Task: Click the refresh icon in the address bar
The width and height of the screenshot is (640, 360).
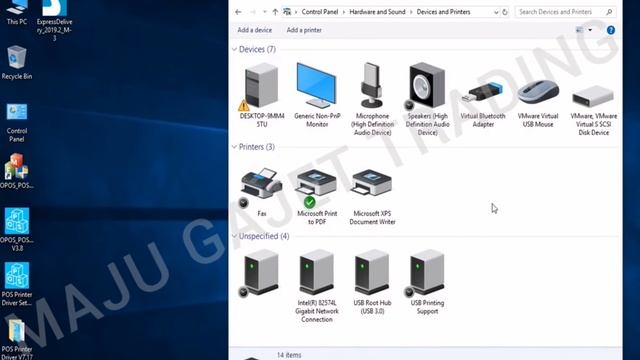Action: [505, 12]
